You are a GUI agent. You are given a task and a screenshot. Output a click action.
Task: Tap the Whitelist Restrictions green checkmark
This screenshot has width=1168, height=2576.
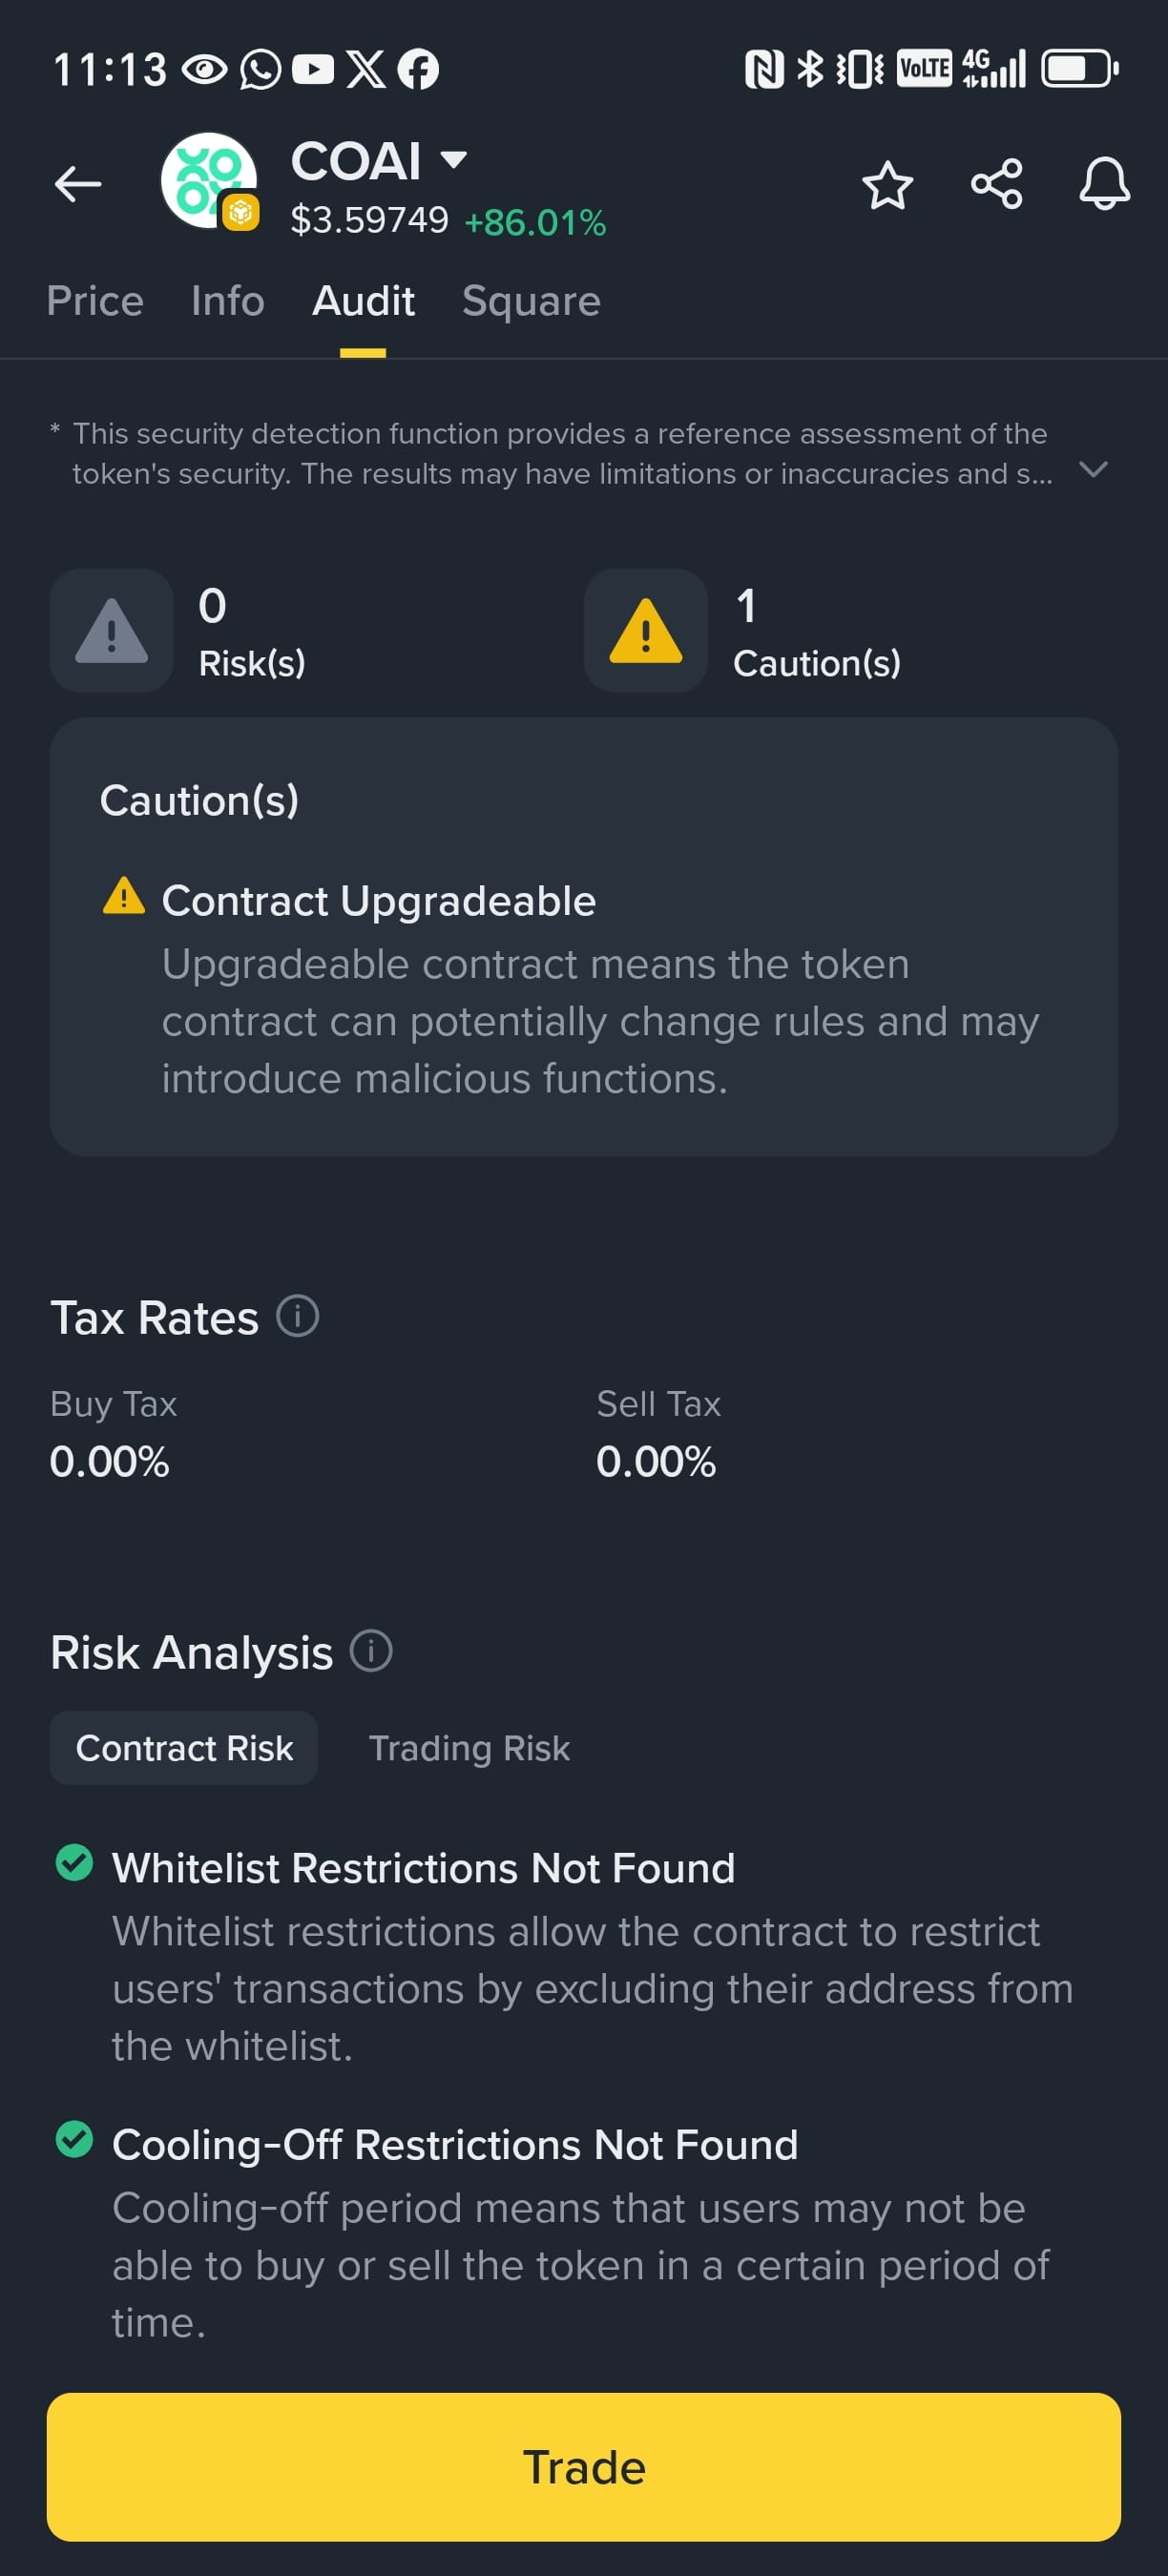[74, 1862]
